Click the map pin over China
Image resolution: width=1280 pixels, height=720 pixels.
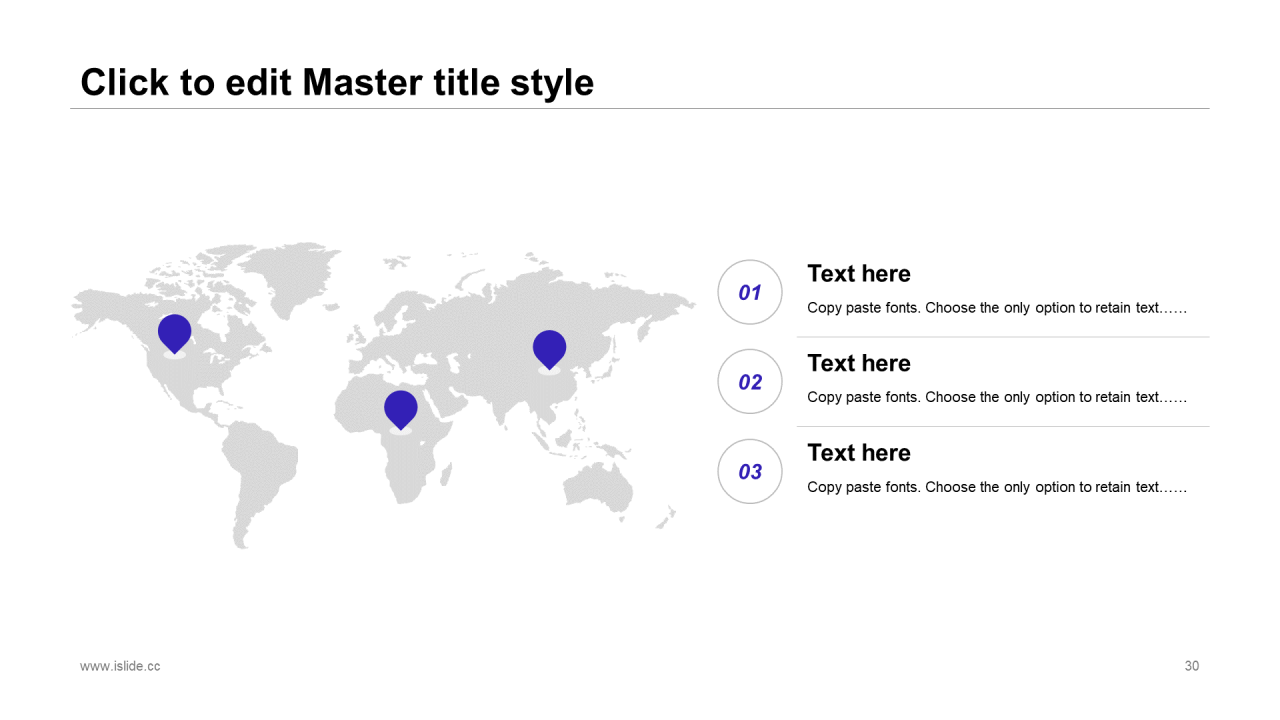point(549,348)
